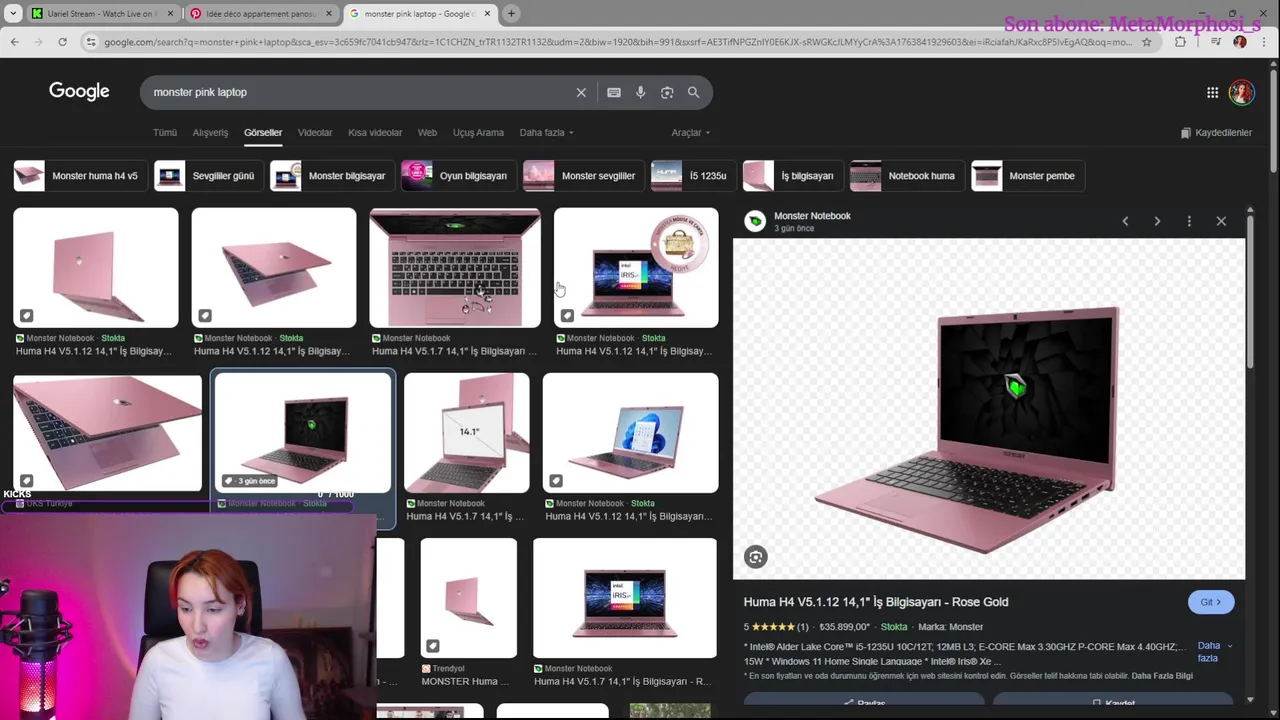Open the Huma H4 Rose Gold title link

coord(876,602)
